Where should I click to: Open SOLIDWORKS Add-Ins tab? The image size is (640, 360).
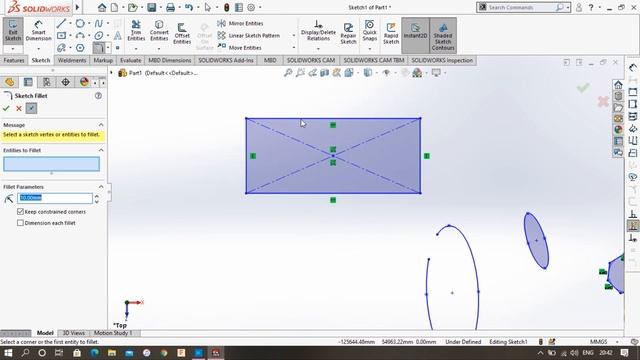tap(226, 60)
